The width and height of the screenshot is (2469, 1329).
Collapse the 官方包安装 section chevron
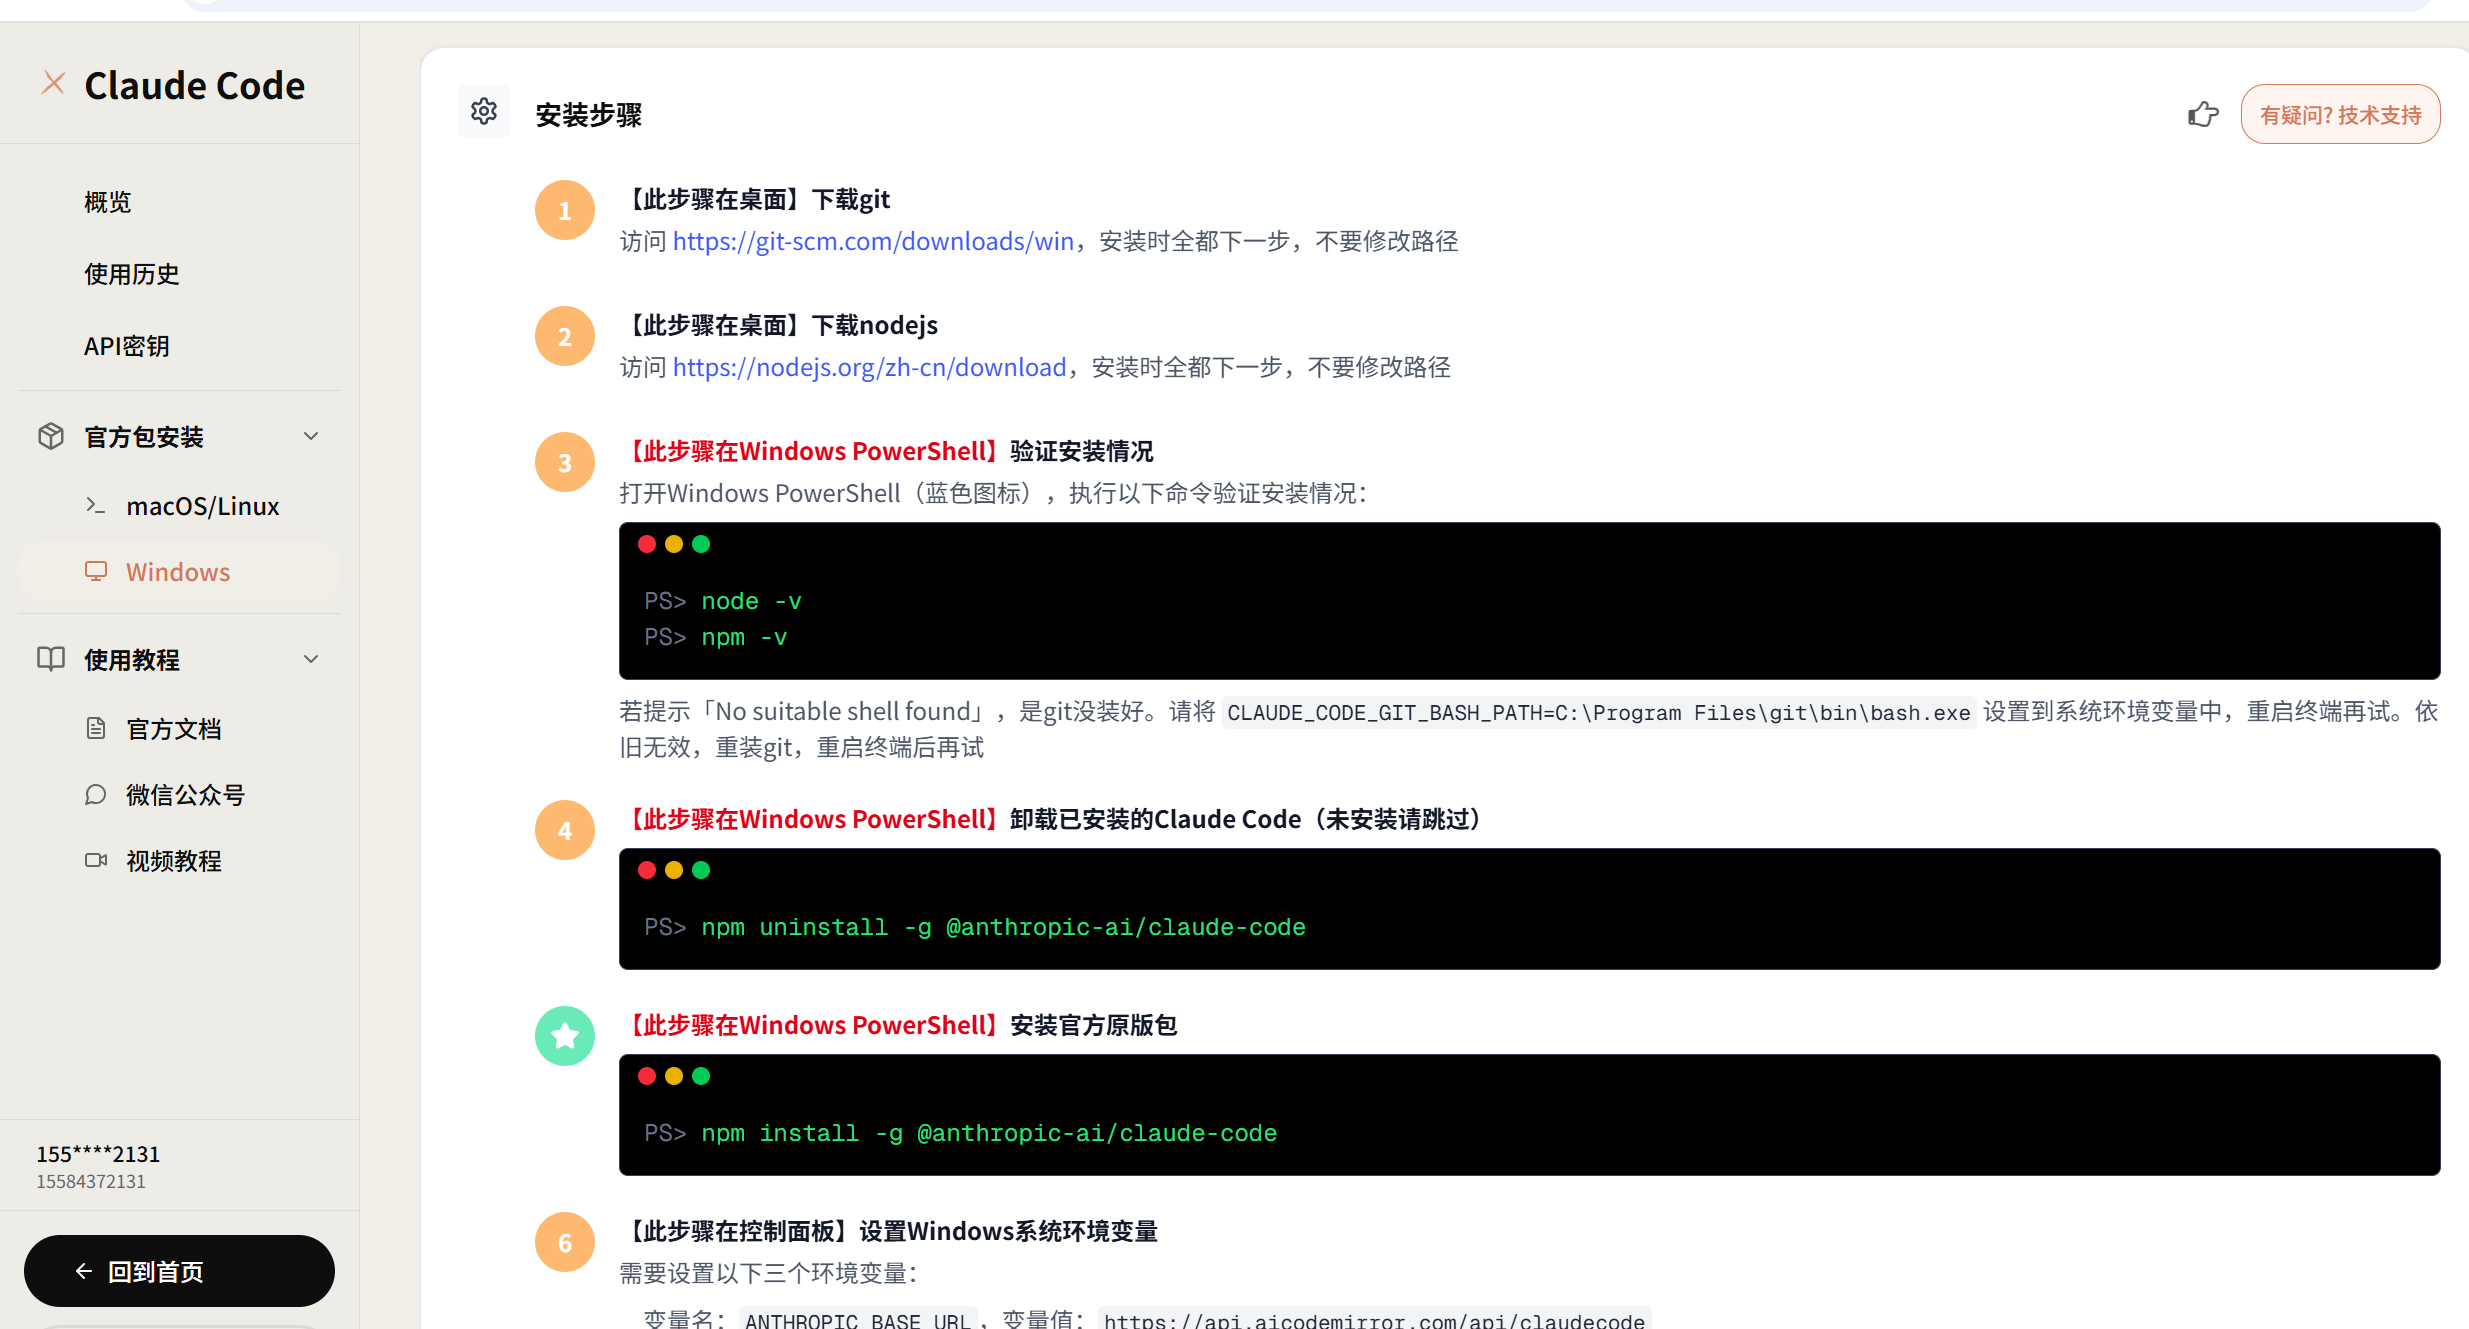[311, 436]
